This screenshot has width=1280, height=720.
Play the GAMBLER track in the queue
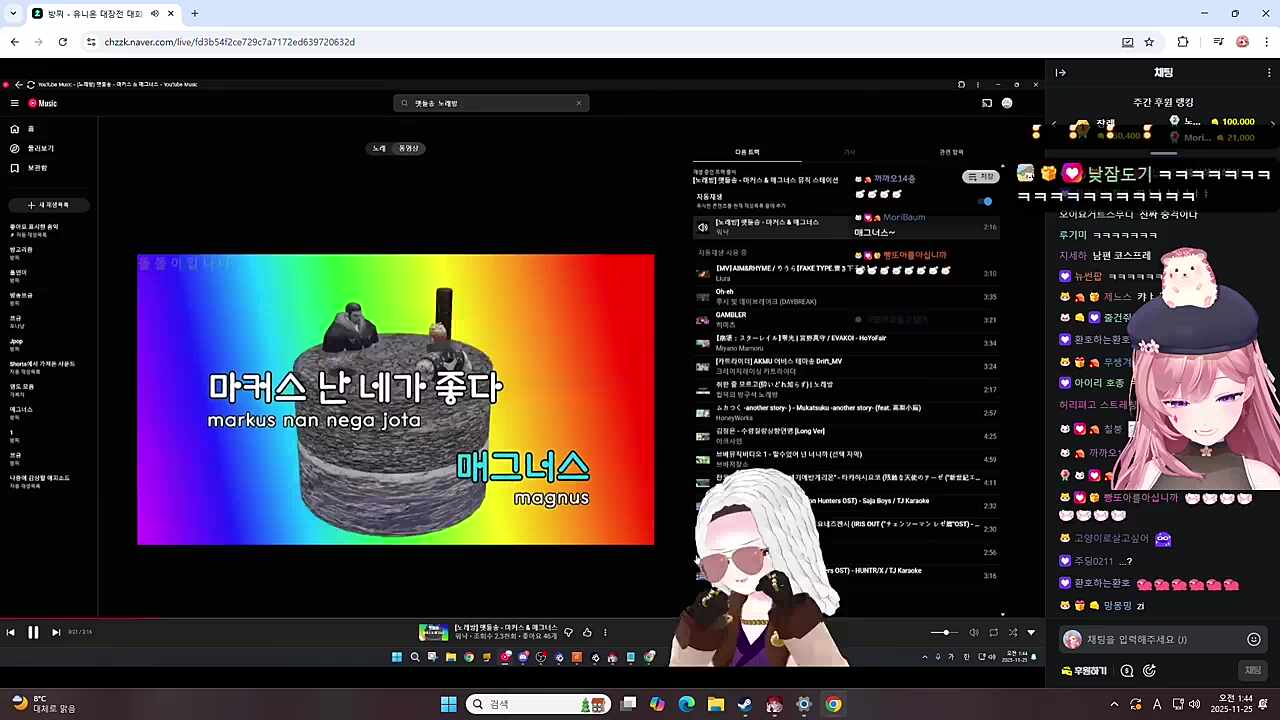pos(847,319)
